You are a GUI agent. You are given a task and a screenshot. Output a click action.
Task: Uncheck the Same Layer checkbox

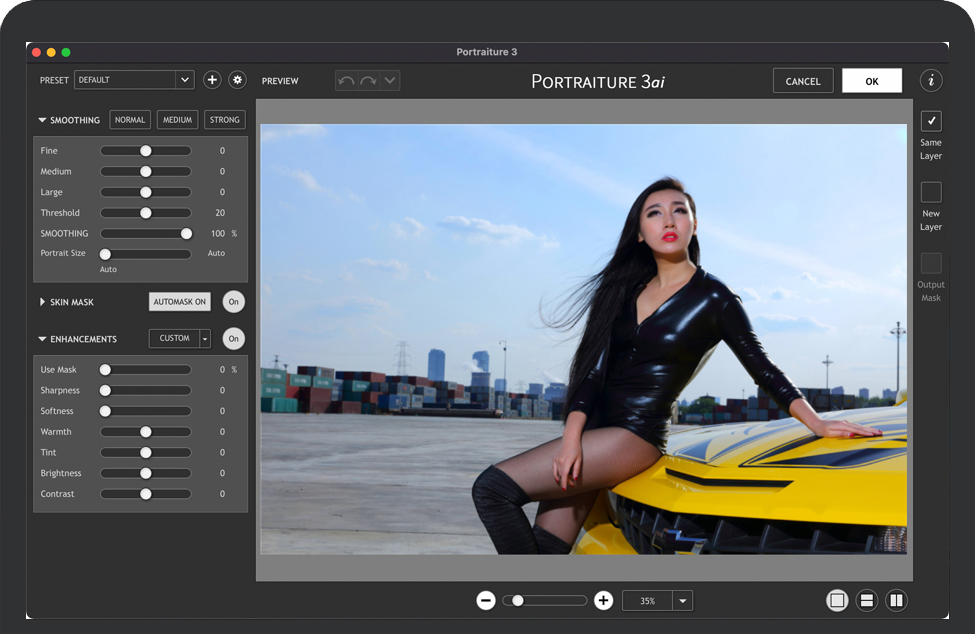(x=931, y=121)
